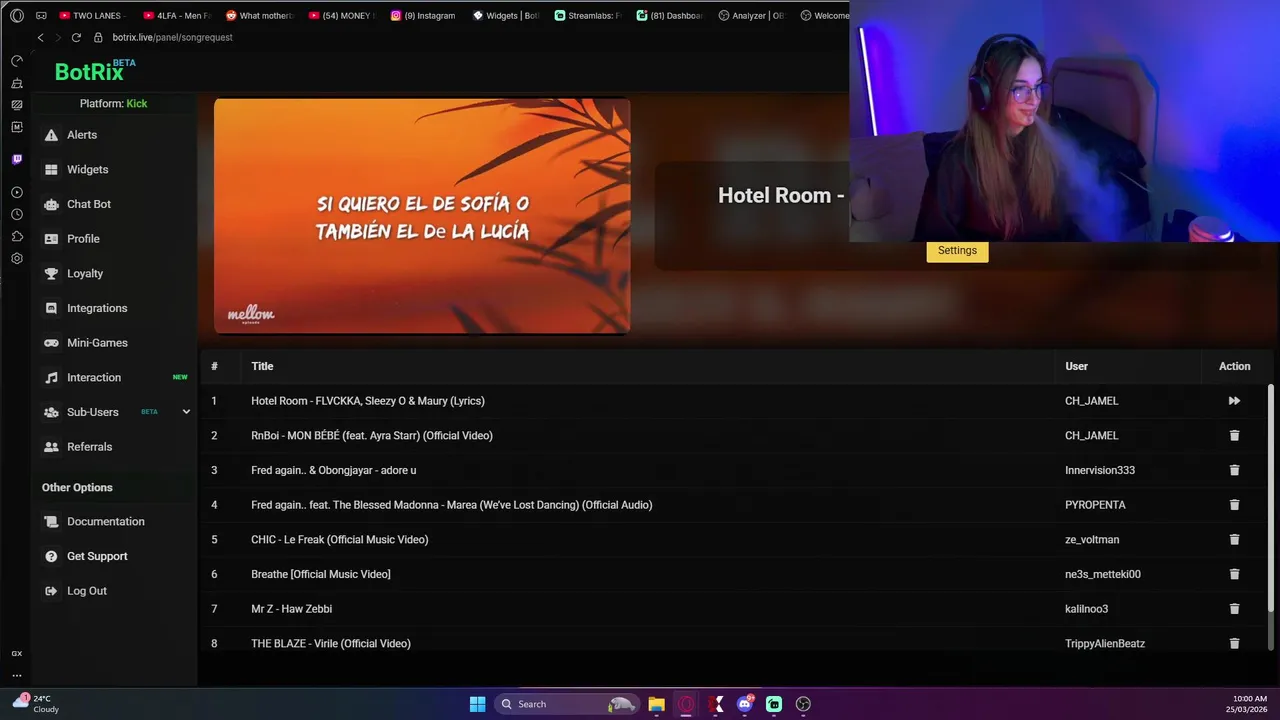The image size is (1280, 720).
Task: Delete the Breathe [Official Music Video] request
Action: click(x=1234, y=574)
